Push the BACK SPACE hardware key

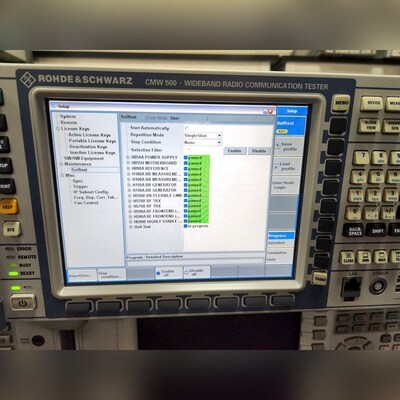(x=354, y=231)
